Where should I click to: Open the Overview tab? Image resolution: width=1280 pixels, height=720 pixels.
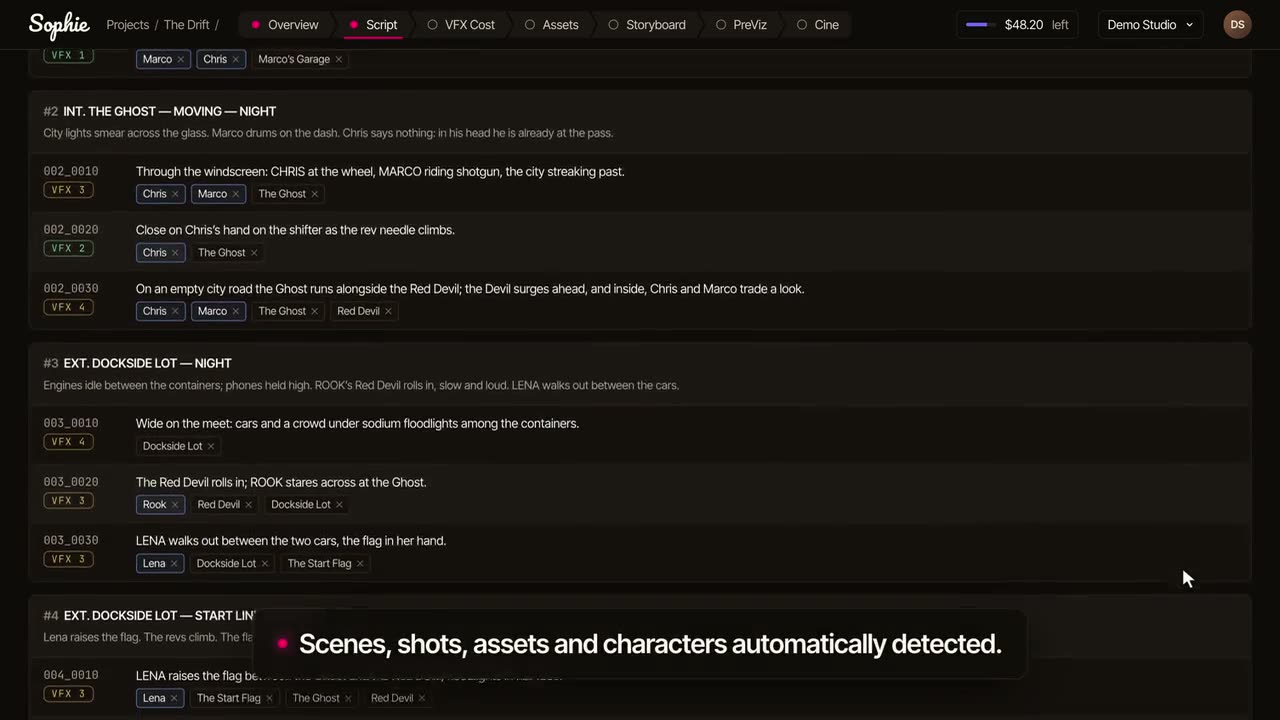285,24
